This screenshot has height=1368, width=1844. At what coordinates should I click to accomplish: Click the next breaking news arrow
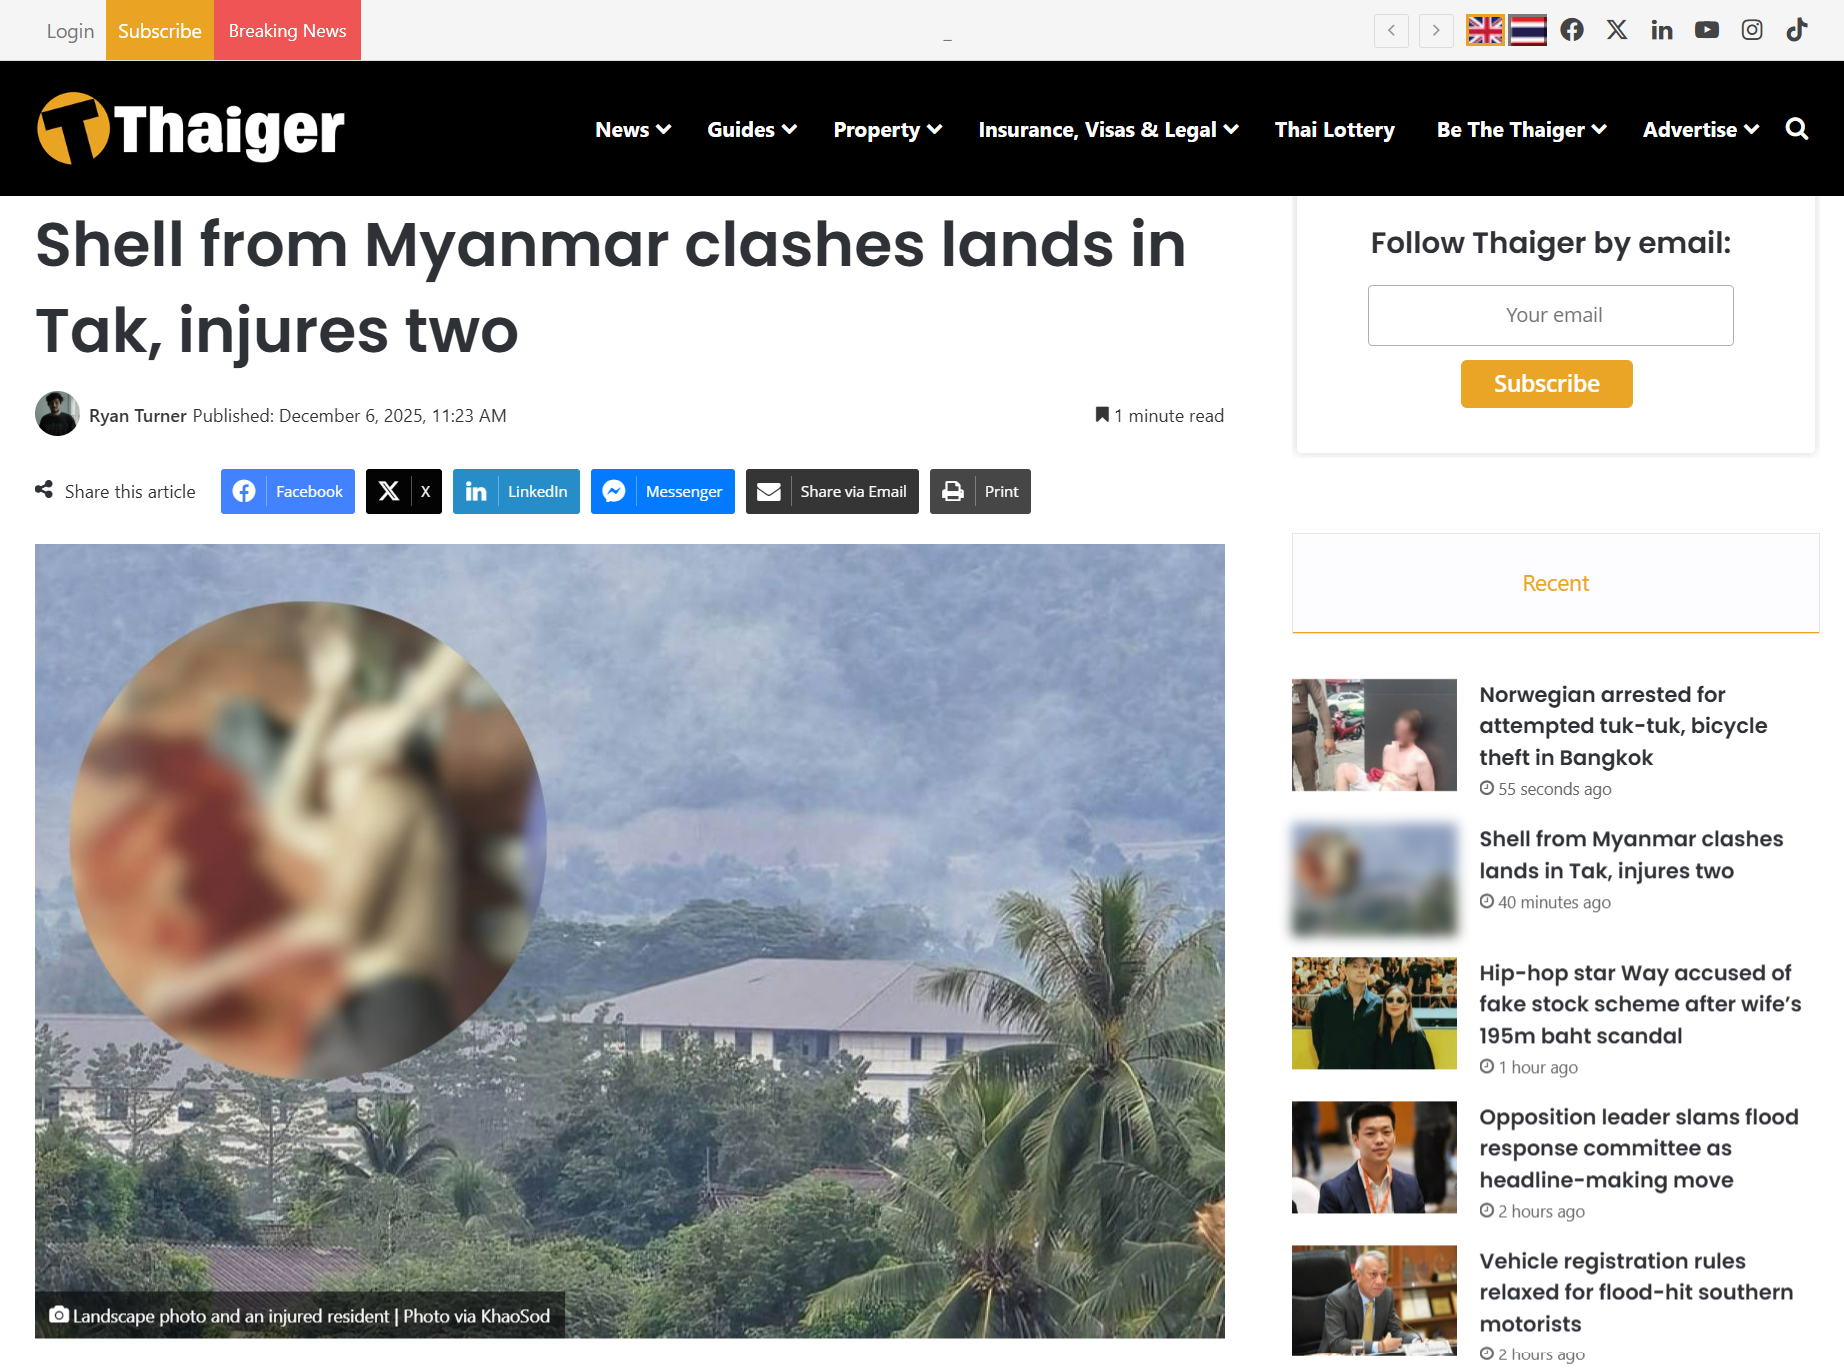(x=1436, y=30)
